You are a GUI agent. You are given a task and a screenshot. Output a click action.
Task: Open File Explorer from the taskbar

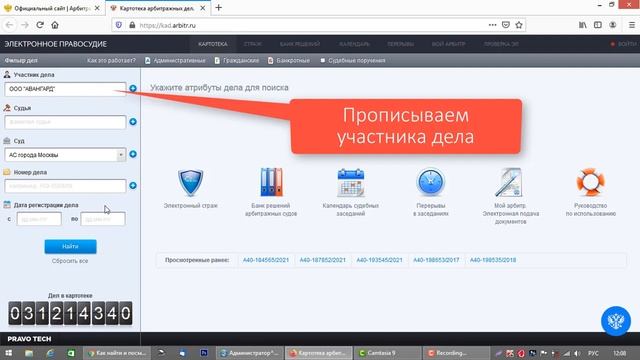coord(29,353)
